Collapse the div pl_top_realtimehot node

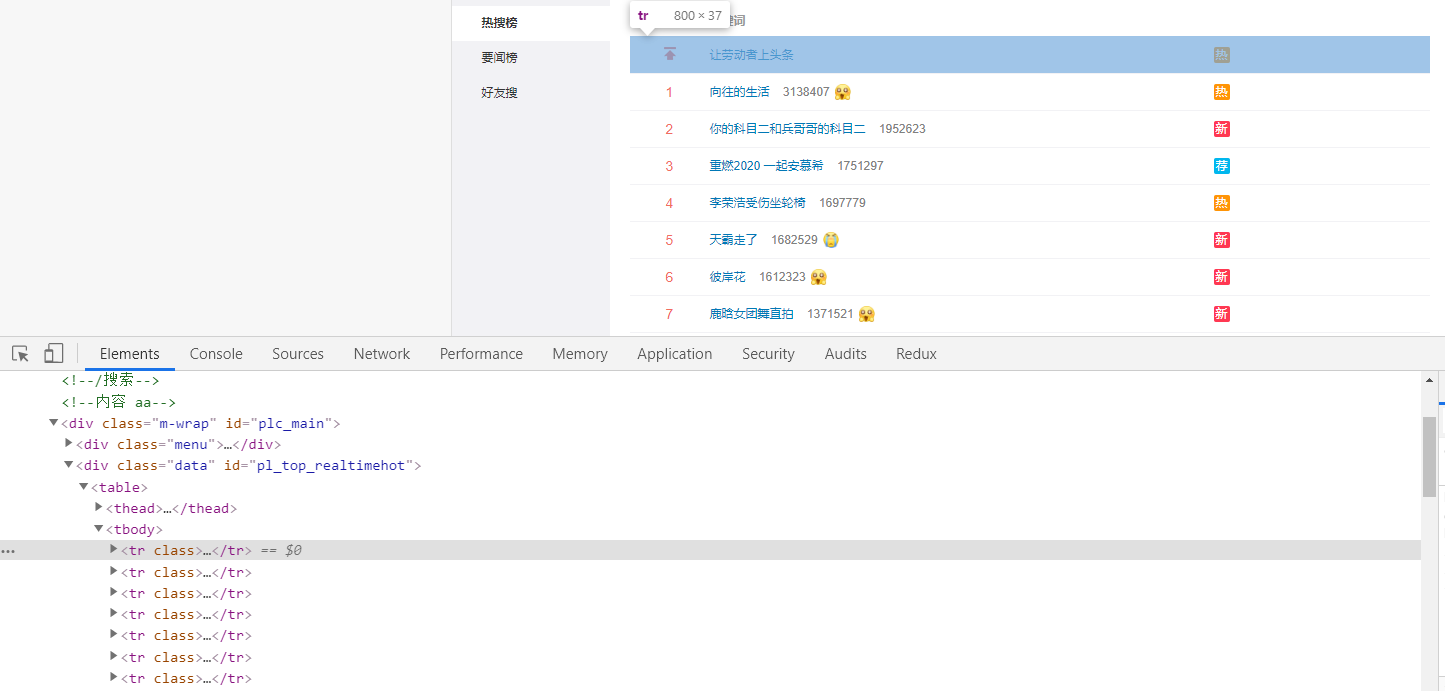(69, 465)
